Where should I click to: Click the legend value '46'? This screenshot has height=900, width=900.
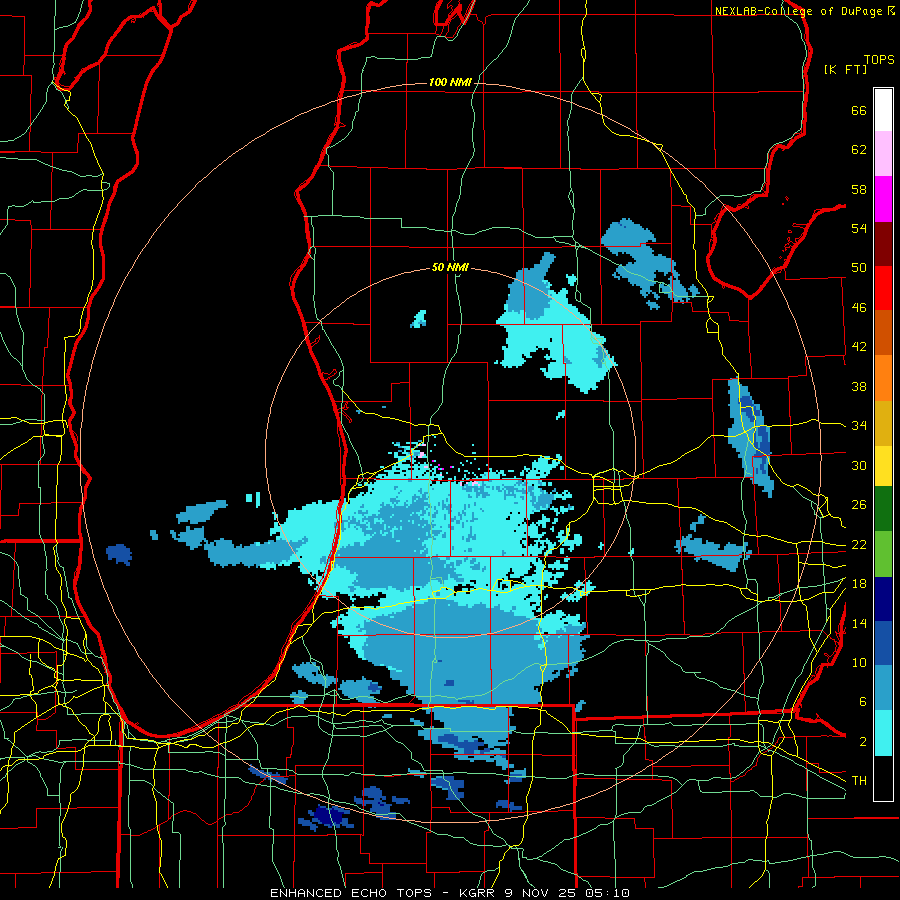pos(859,308)
